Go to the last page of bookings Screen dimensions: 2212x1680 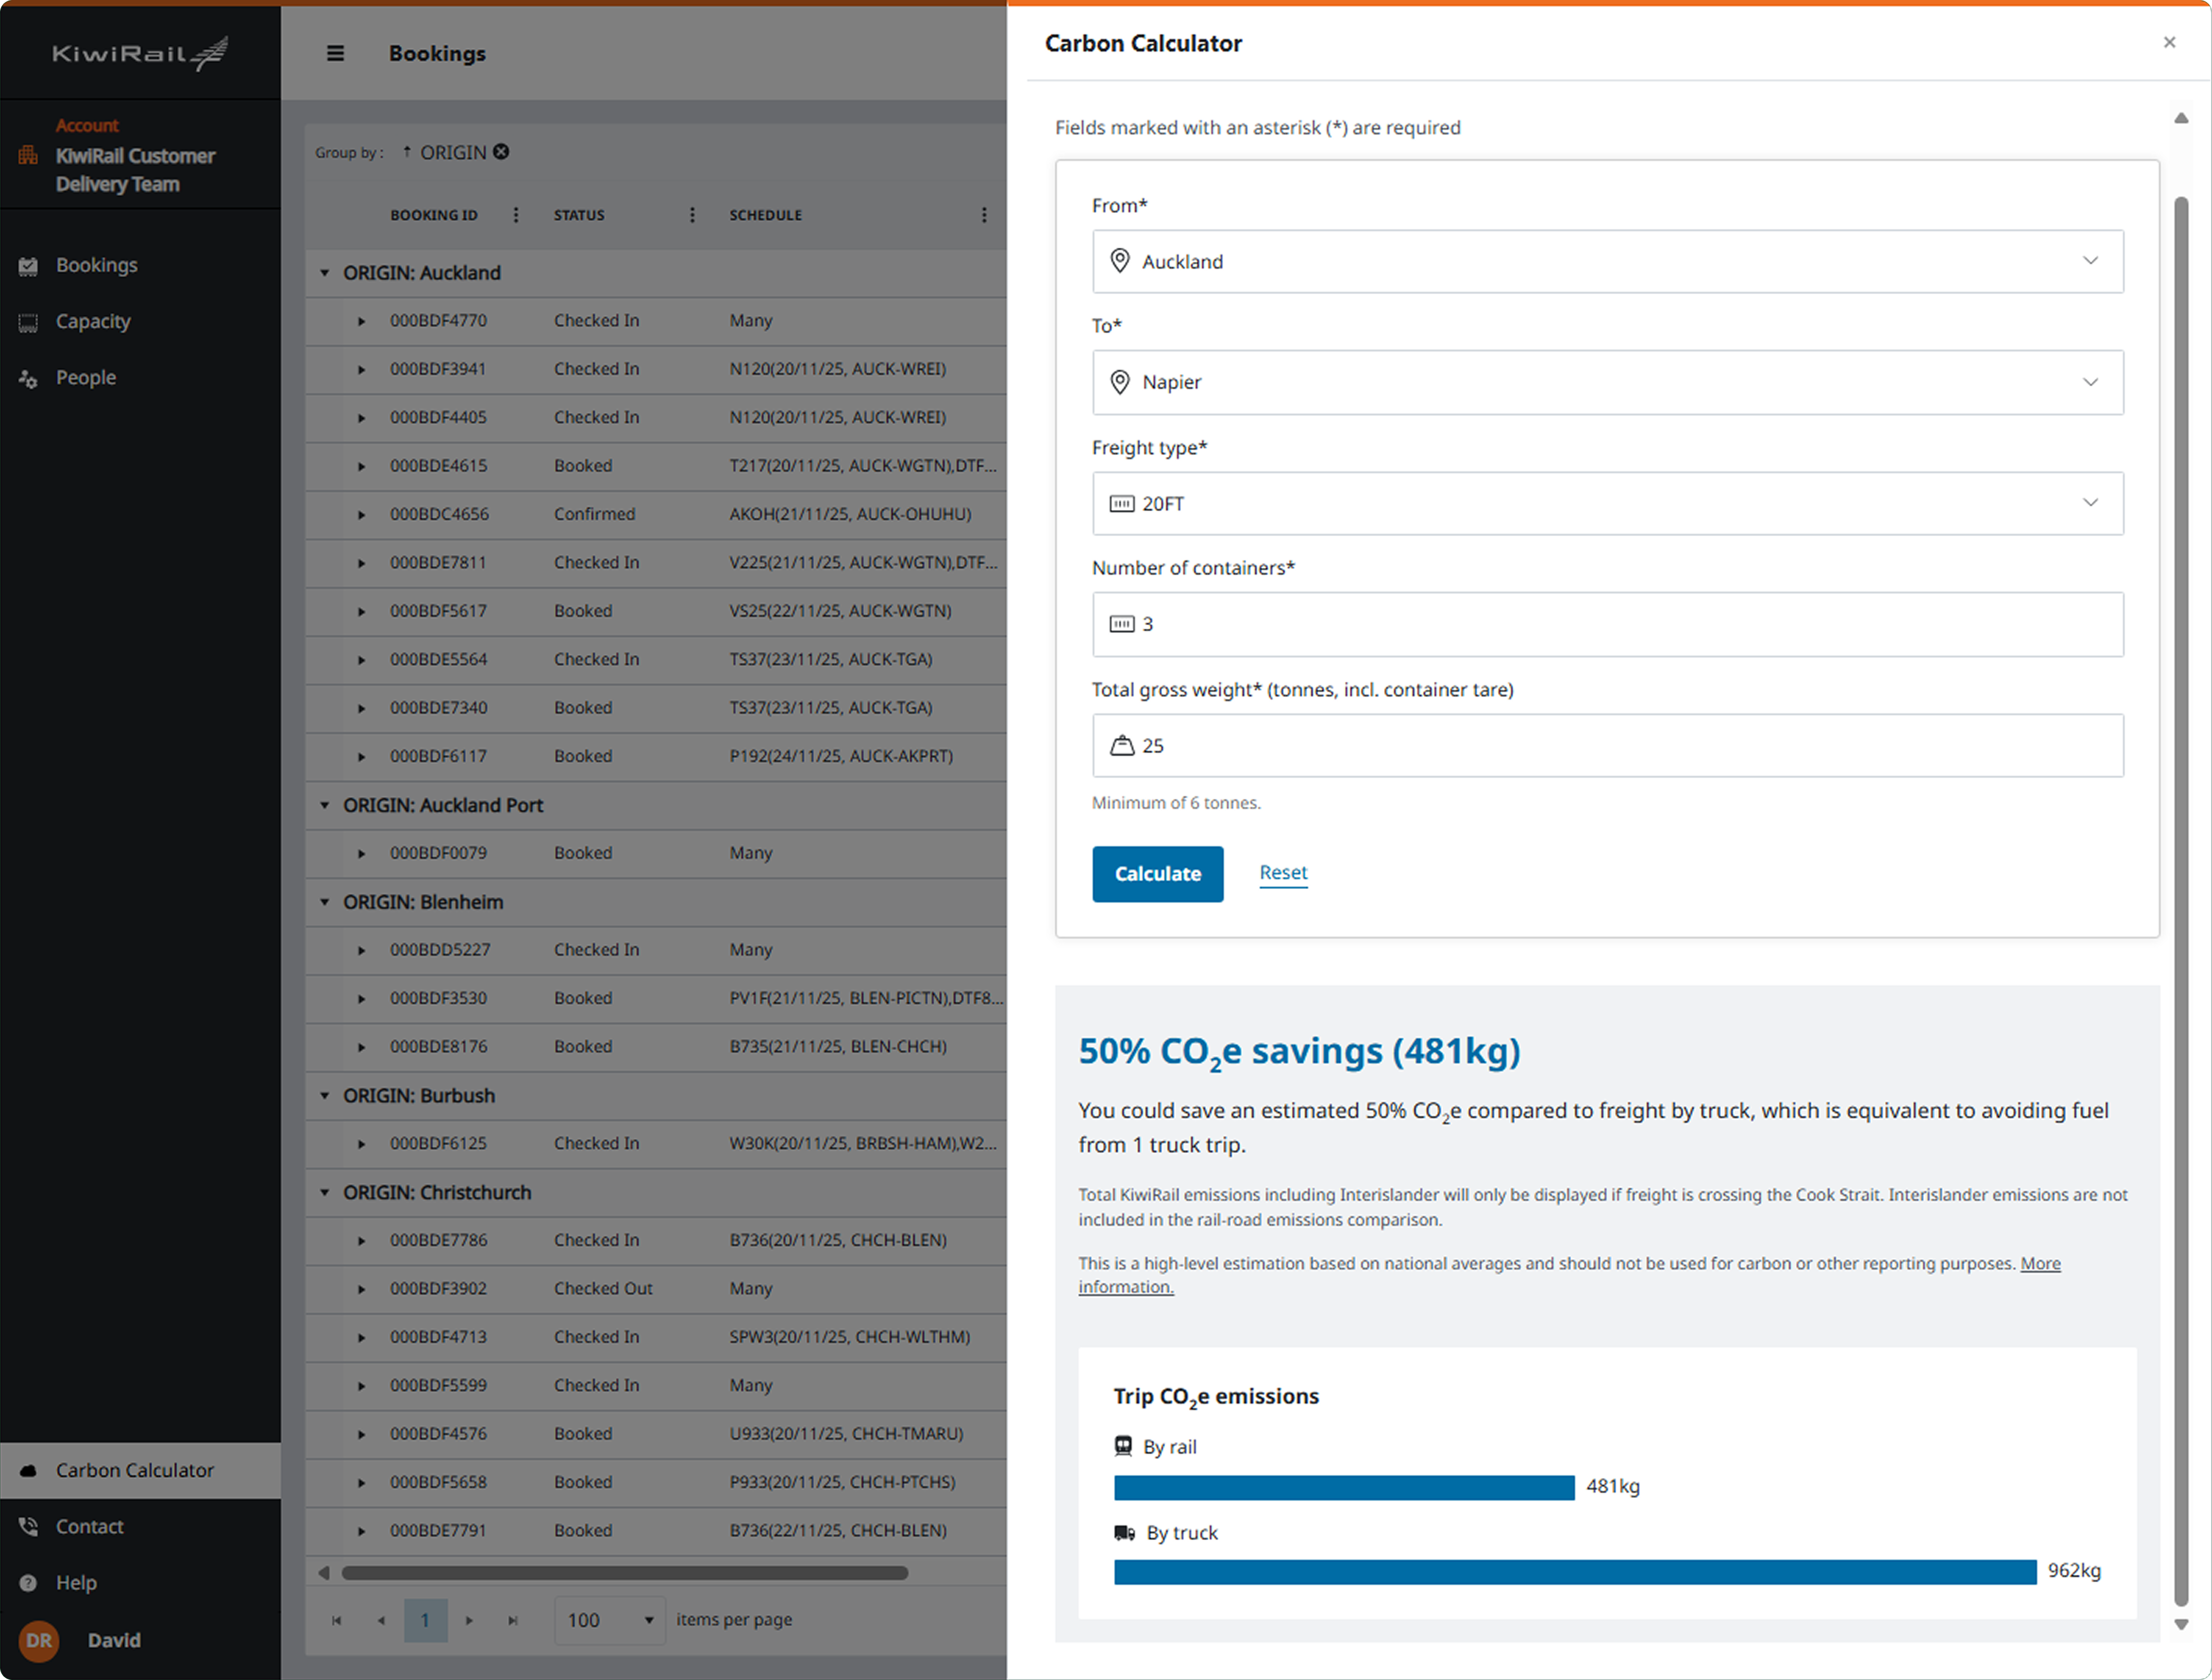click(513, 1620)
